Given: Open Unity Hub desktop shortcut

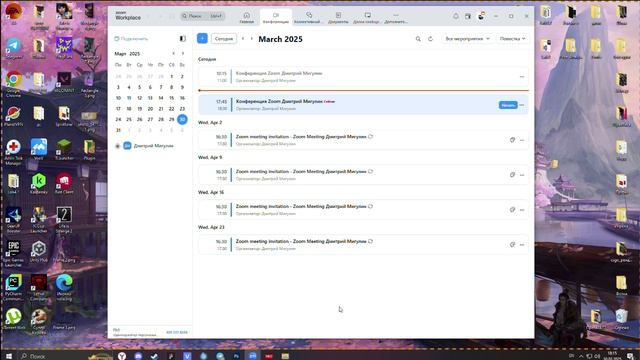Looking at the screenshot, I should (x=39, y=251).
